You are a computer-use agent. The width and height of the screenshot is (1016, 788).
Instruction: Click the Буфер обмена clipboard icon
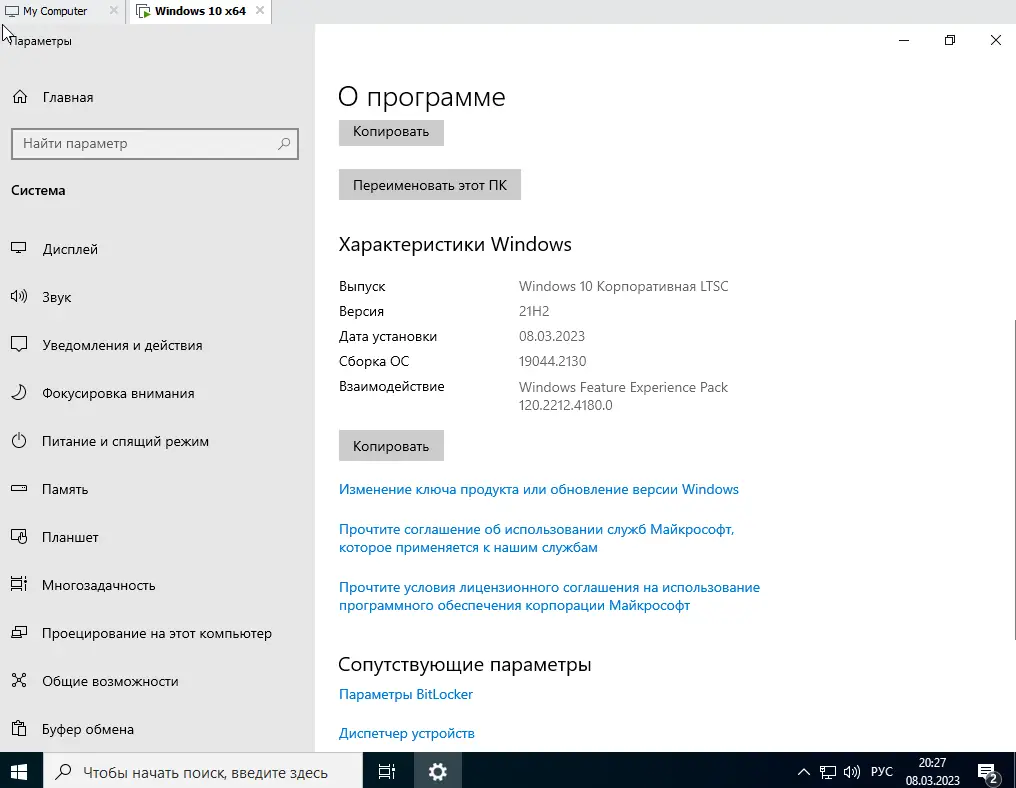19,728
